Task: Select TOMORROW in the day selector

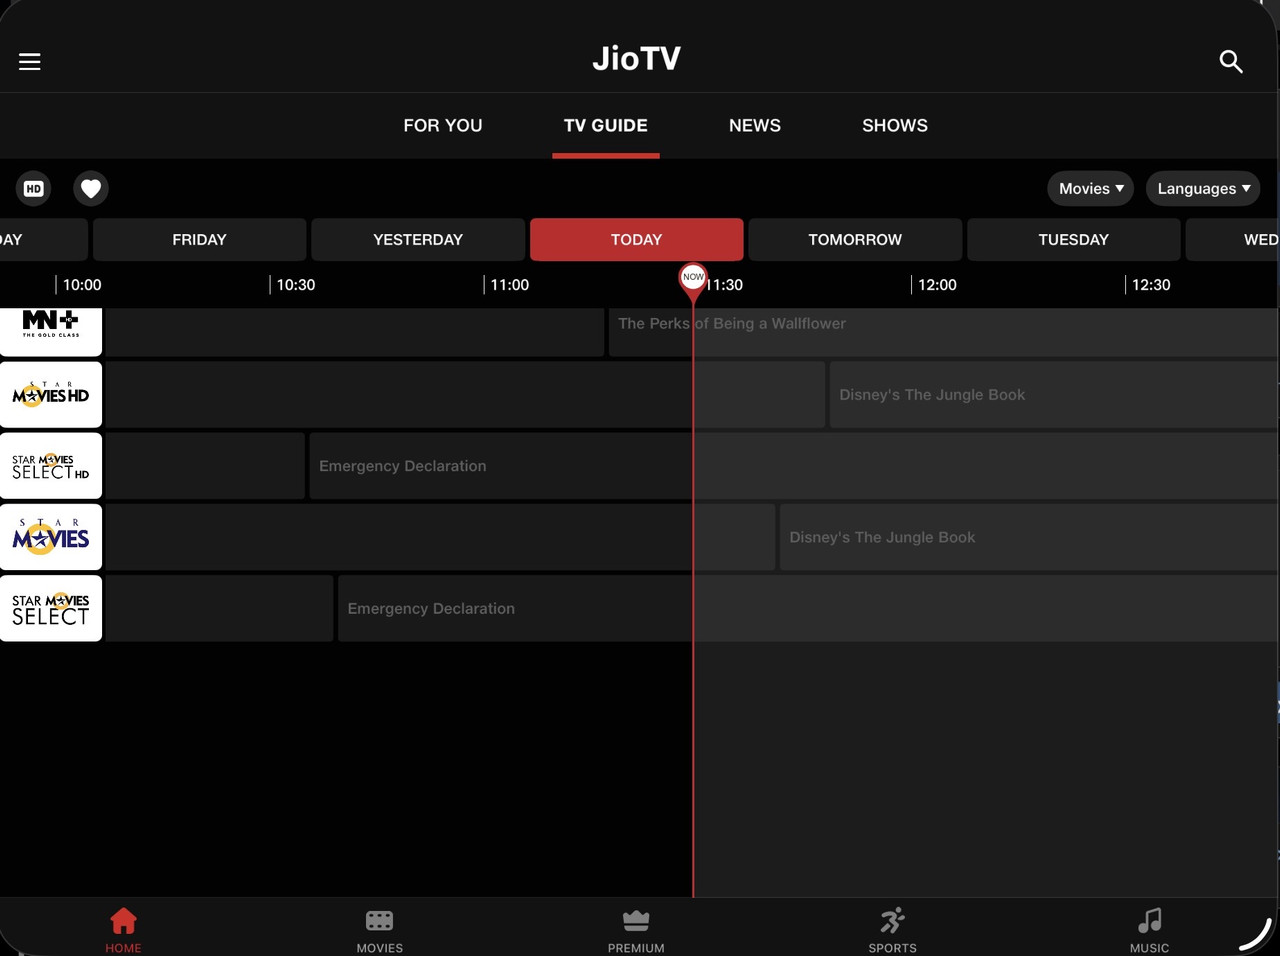Action: 855,239
